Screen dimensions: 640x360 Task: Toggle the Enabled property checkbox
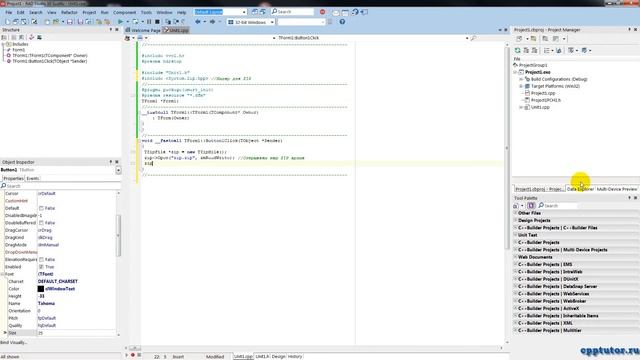point(41,267)
